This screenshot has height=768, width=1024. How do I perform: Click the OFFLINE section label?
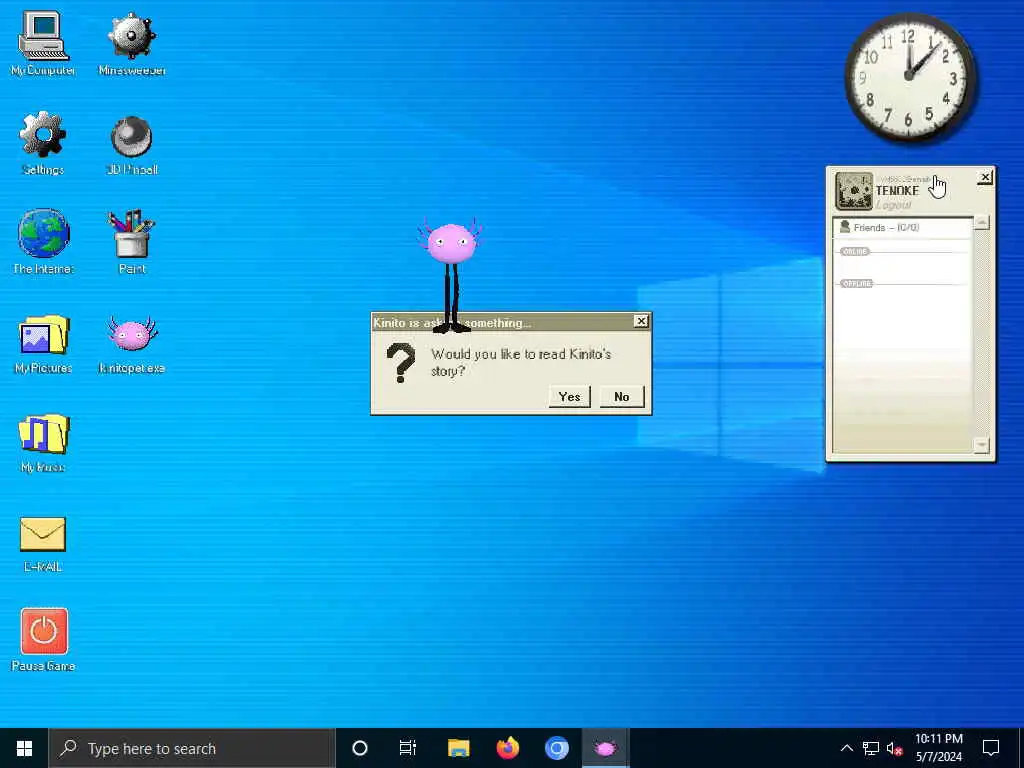(x=856, y=283)
